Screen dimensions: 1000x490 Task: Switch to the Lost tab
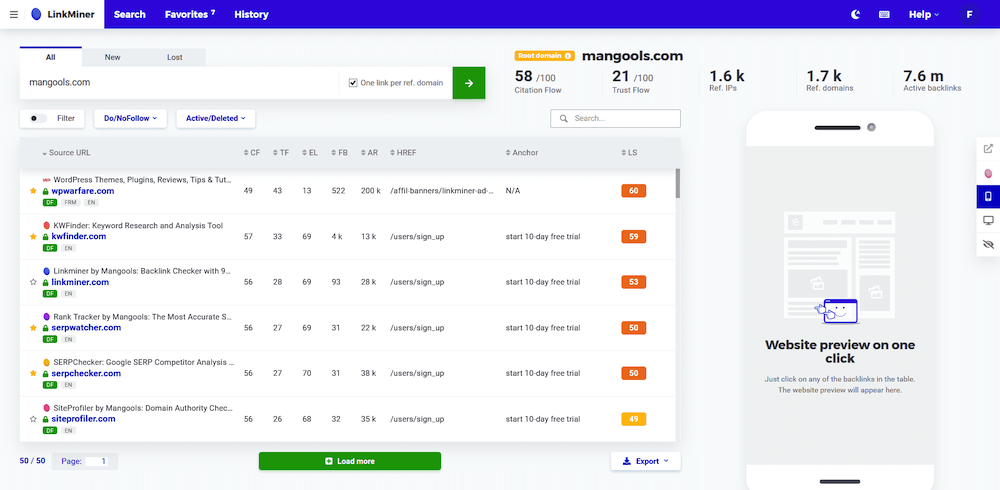coord(174,57)
